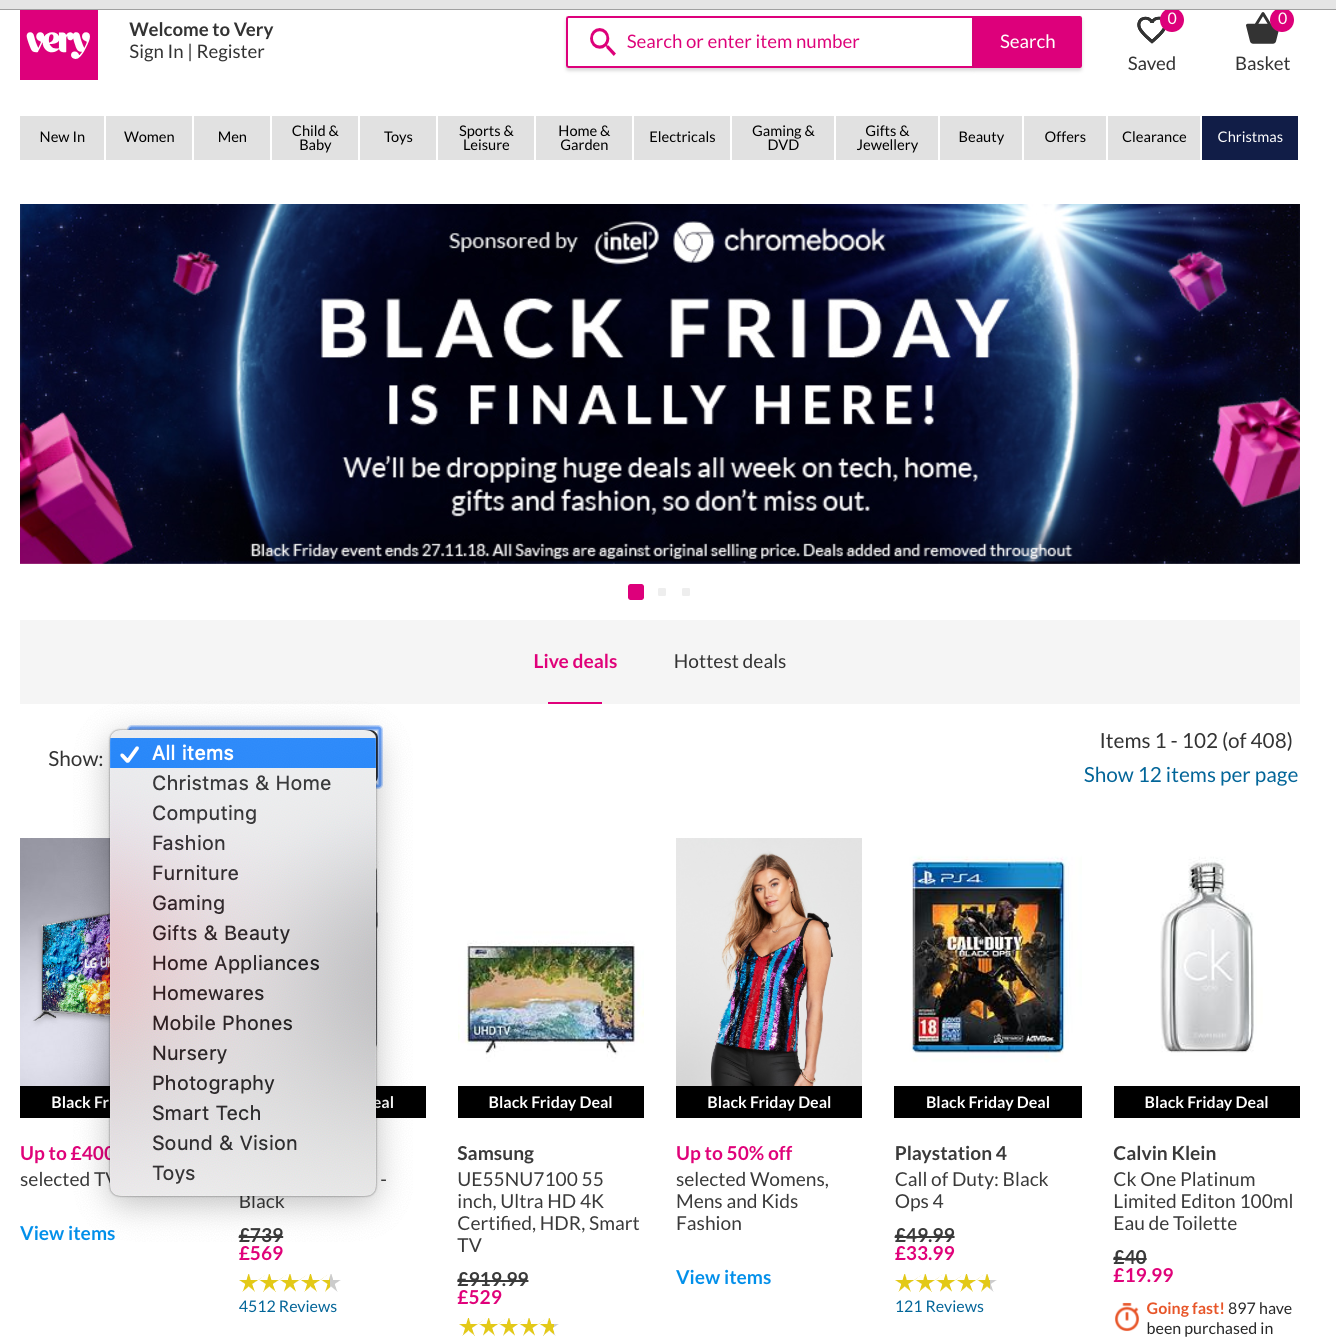Image resolution: width=1336 pixels, height=1340 pixels.
Task: Open the Basket icon
Action: tap(1263, 30)
